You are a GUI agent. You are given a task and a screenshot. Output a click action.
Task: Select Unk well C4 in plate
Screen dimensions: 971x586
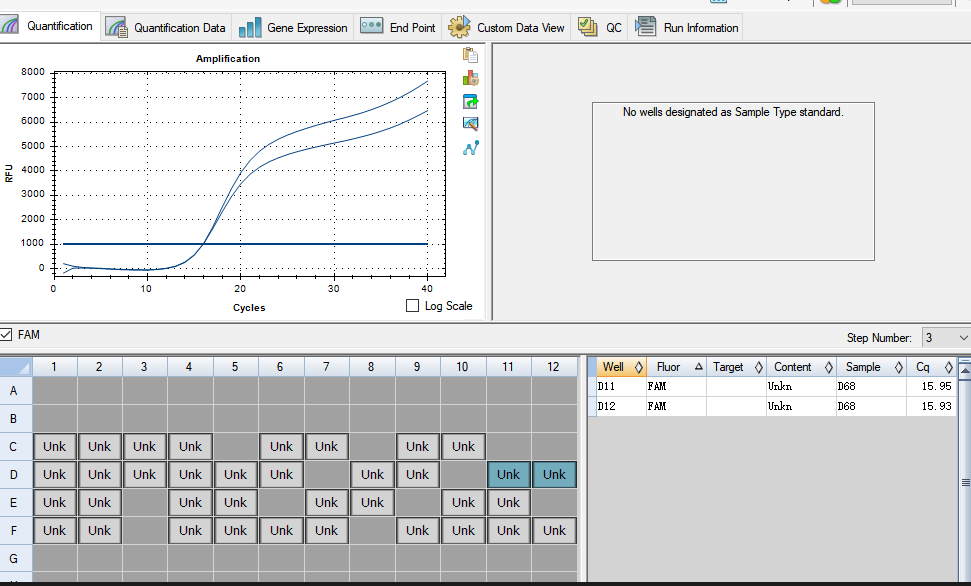190,447
